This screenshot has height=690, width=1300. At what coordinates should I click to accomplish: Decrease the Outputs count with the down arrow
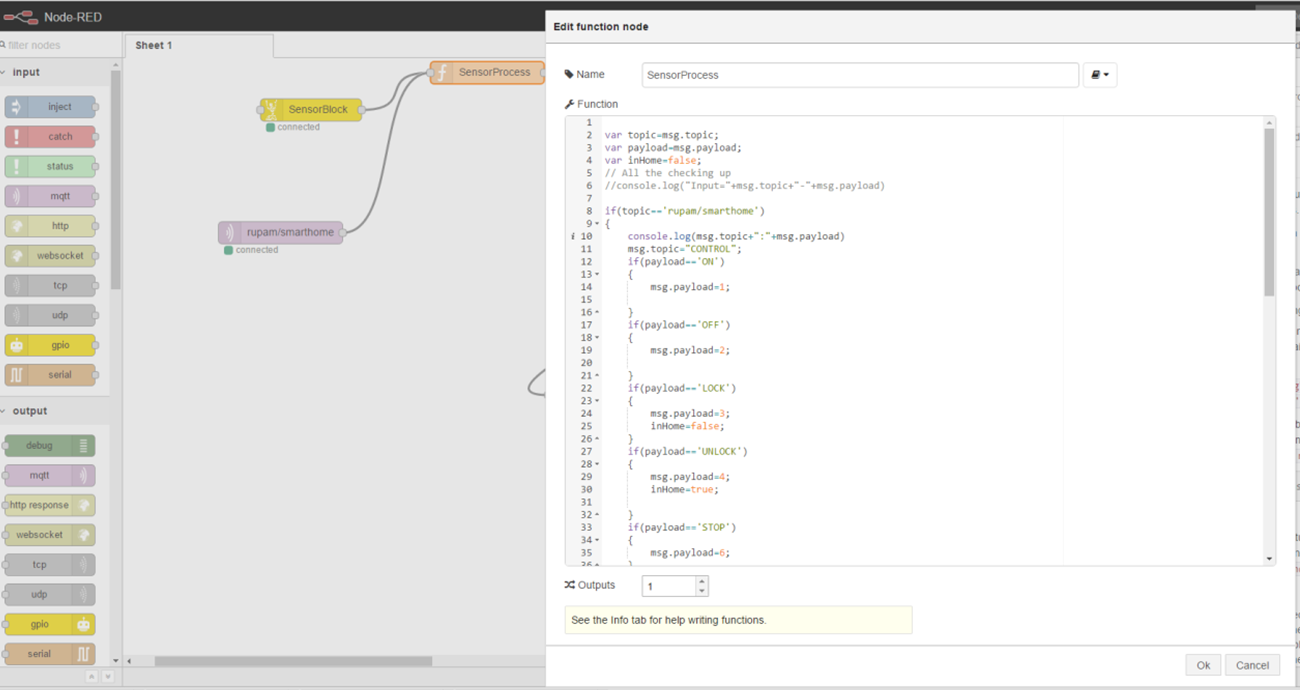tap(701, 591)
